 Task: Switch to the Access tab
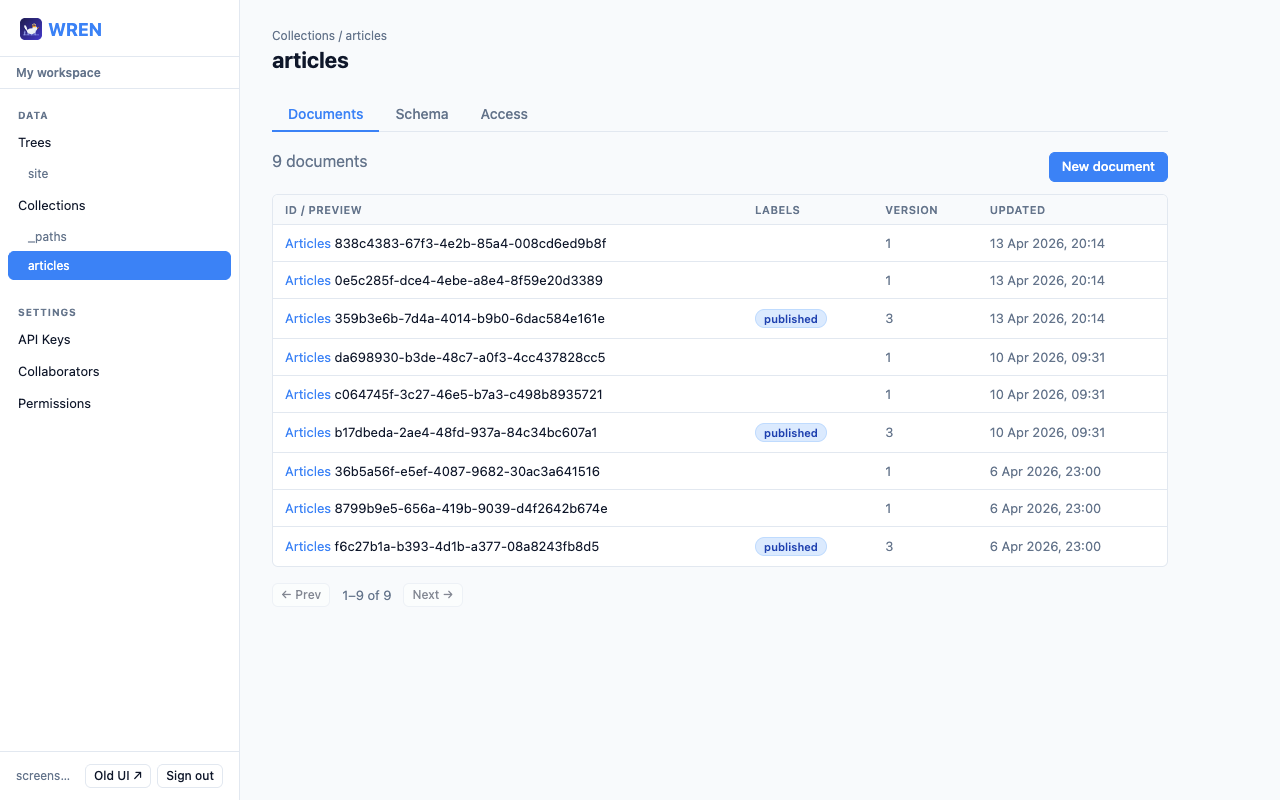(503, 114)
